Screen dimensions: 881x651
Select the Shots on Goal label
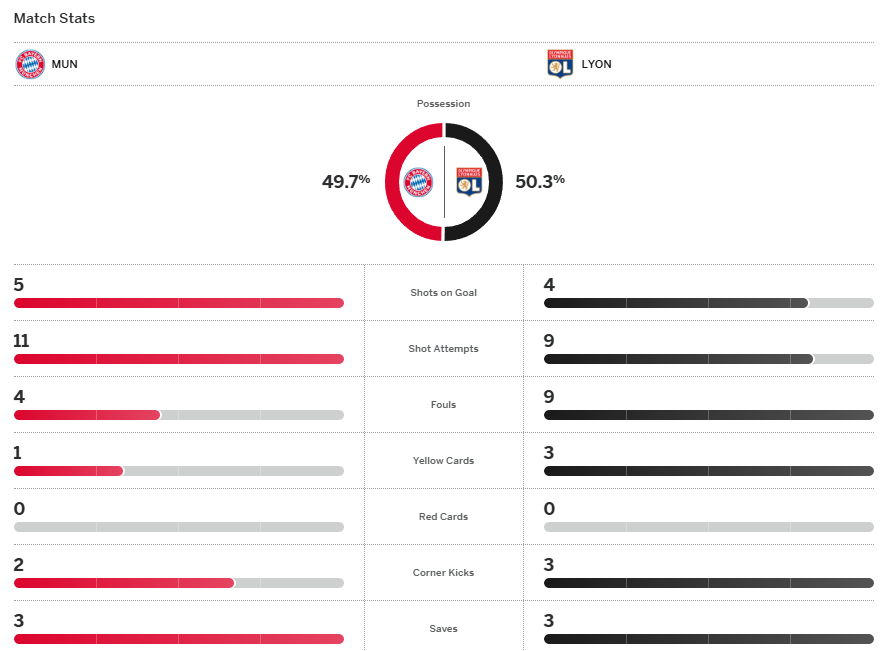tap(443, 293)
